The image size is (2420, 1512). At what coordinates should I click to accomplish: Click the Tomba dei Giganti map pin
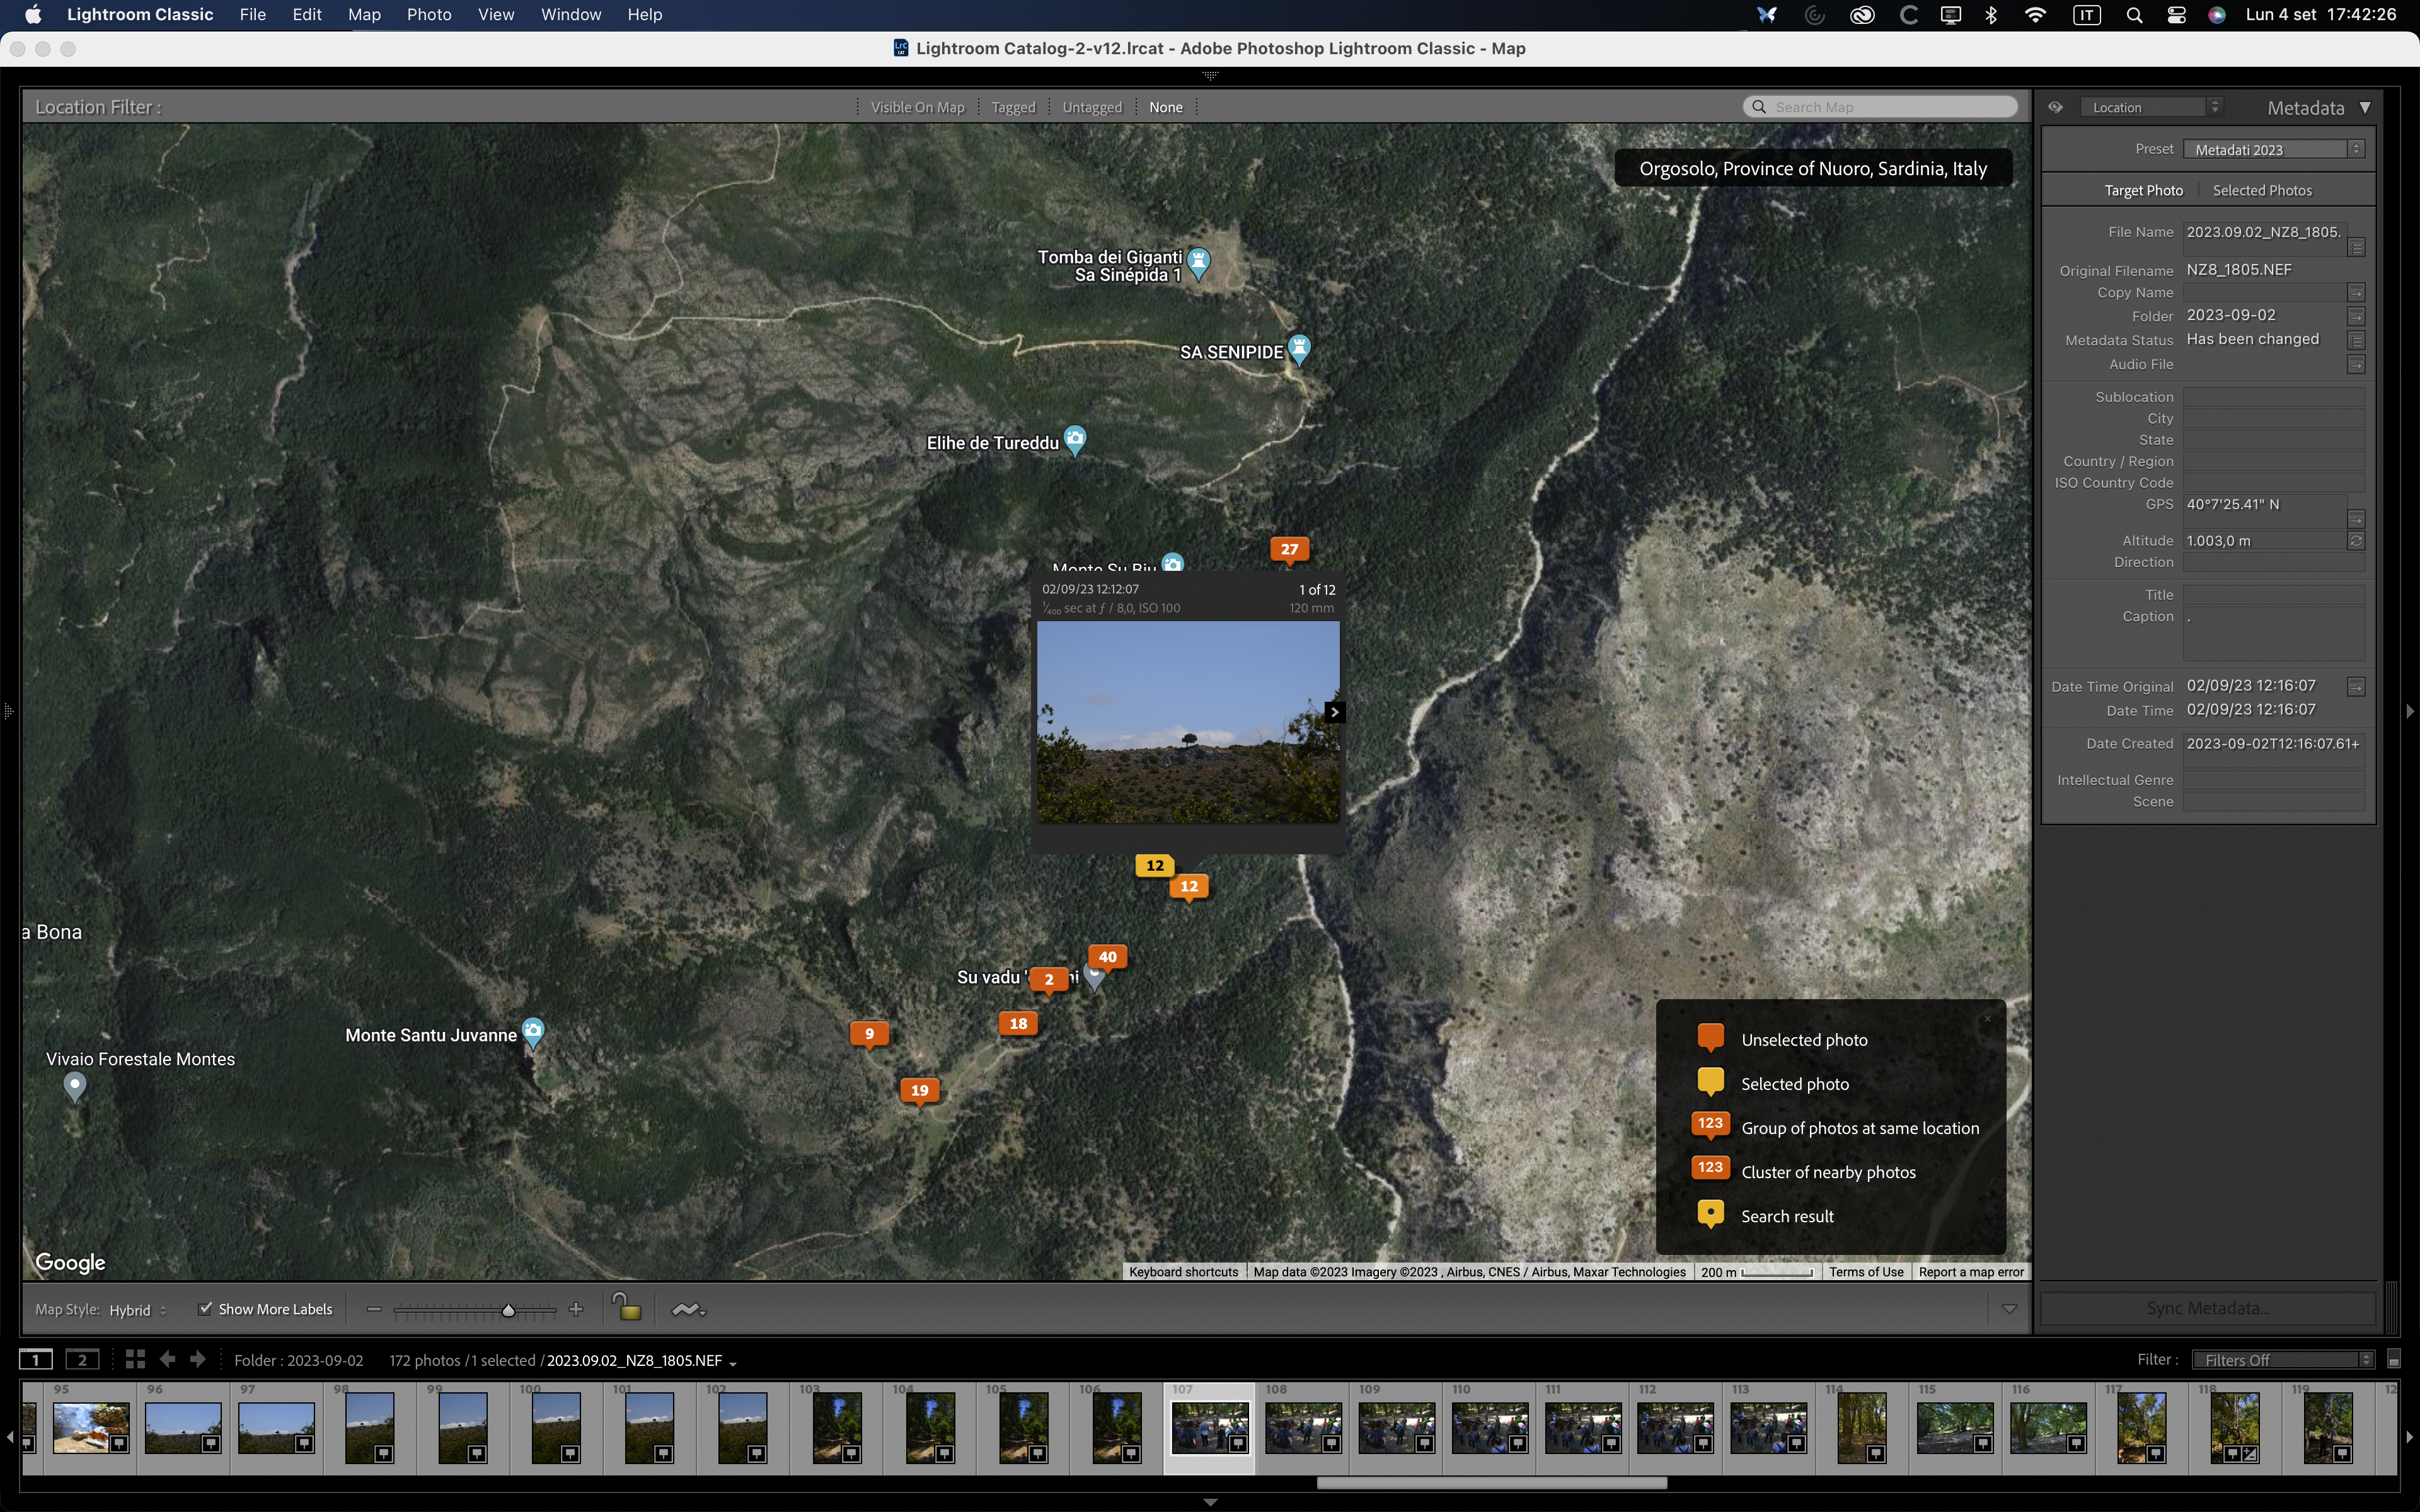[x=1198, y=263]
